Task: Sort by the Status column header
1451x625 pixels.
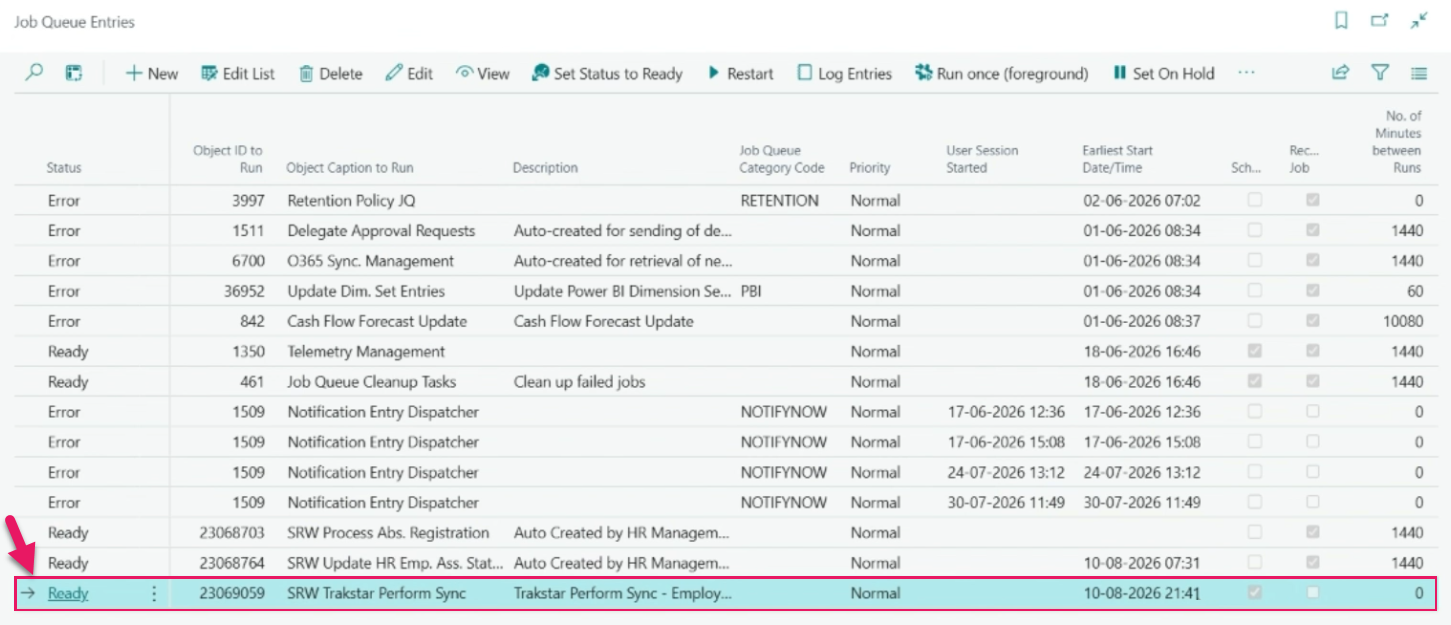Action: point(64,168)
